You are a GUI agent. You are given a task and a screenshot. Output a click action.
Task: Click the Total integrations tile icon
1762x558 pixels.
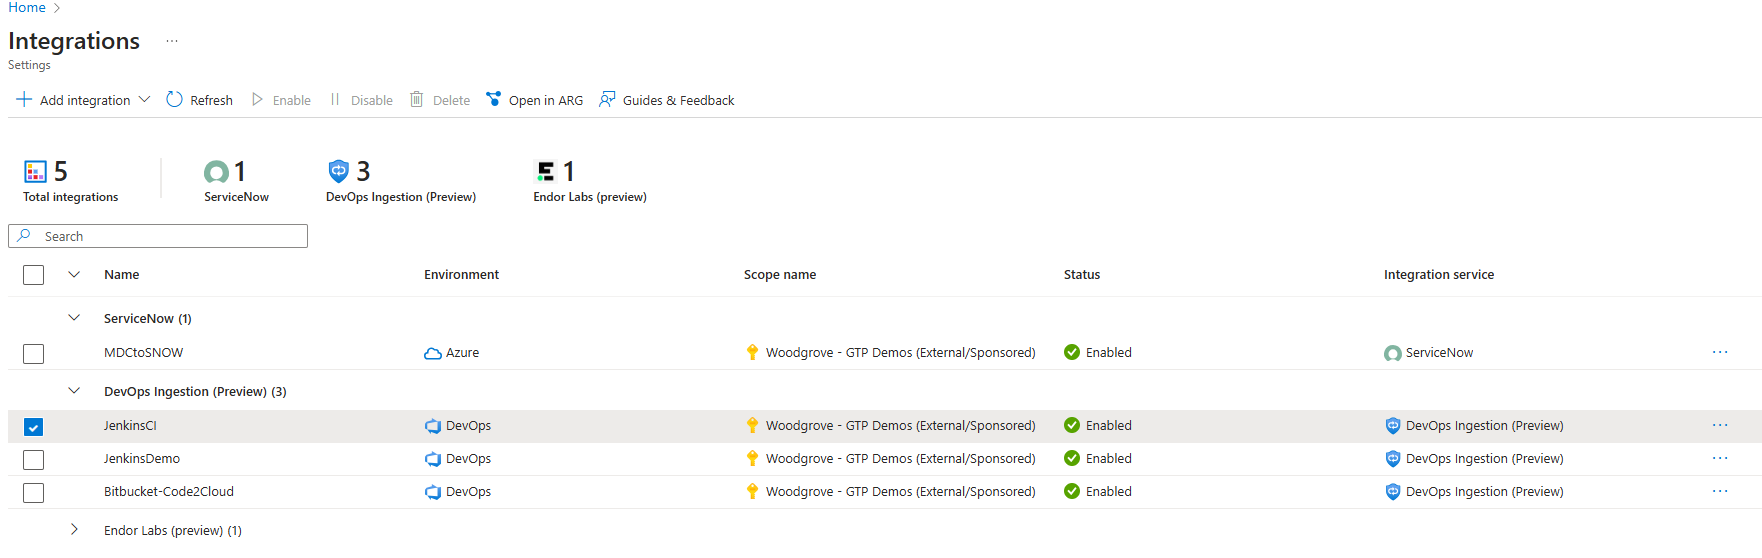[36, 172]
